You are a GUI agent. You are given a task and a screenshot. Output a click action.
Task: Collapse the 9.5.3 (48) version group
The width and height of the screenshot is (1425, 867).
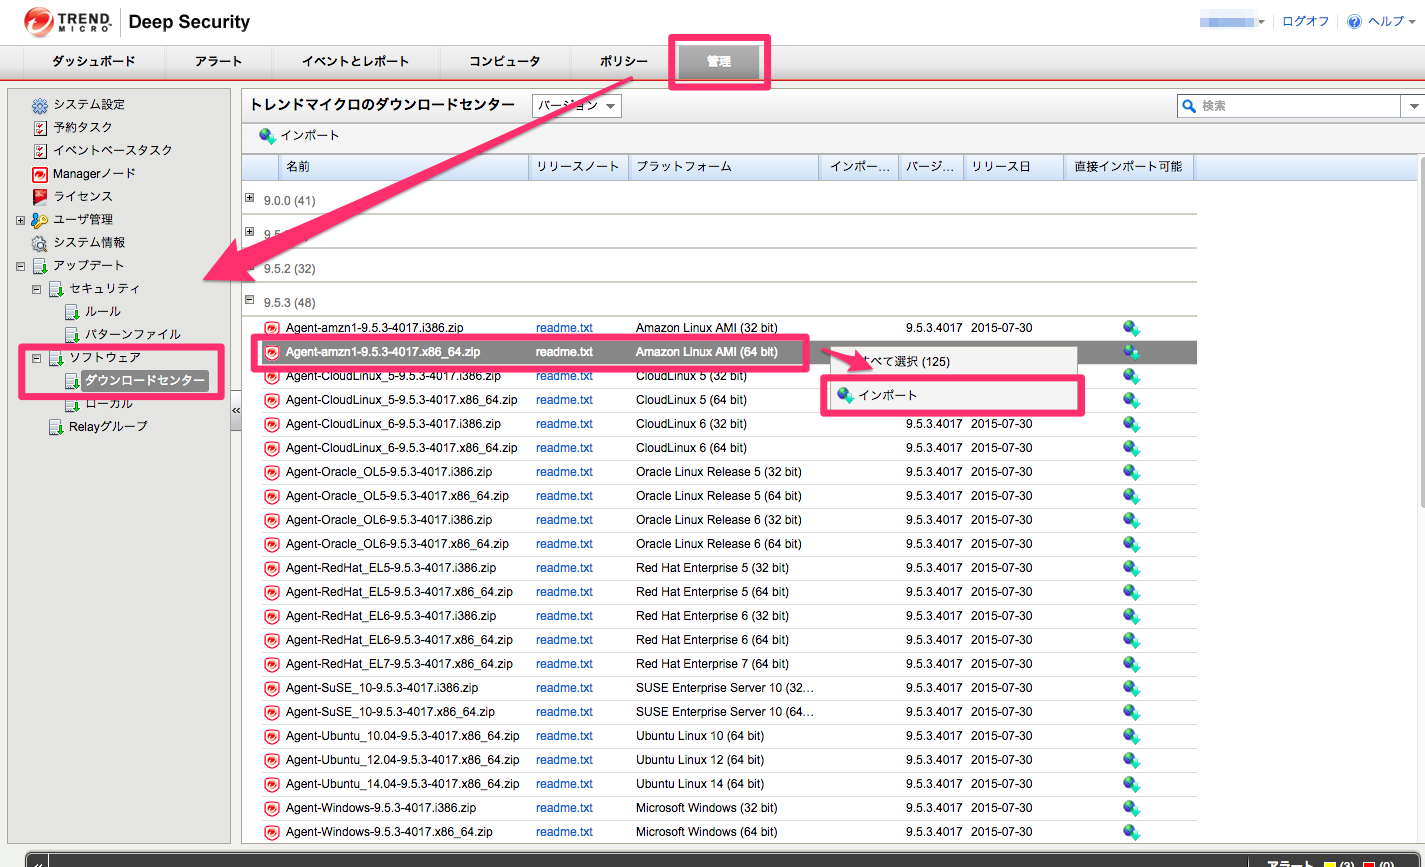[250, 300]
